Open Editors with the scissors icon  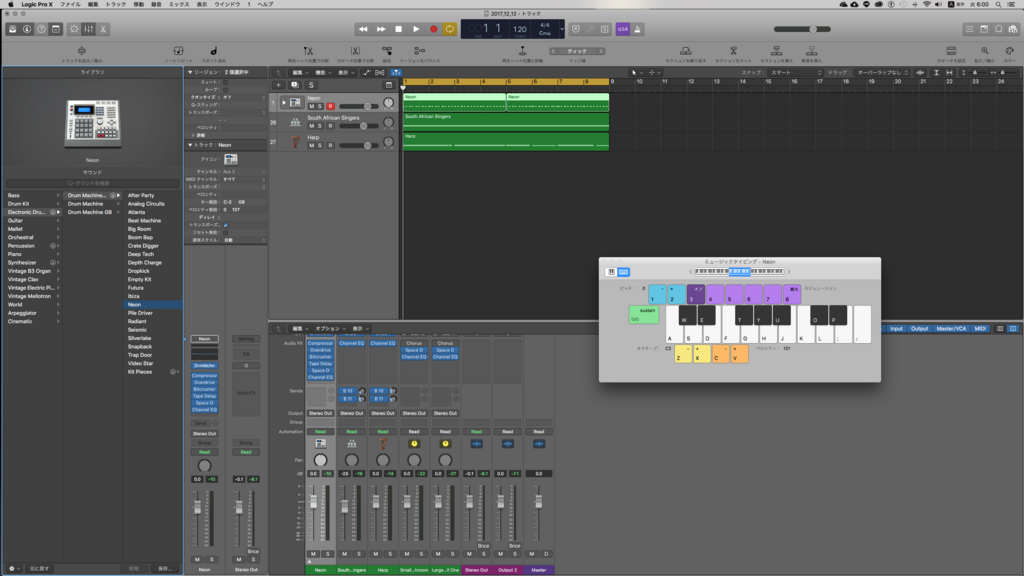coord(103,29)
